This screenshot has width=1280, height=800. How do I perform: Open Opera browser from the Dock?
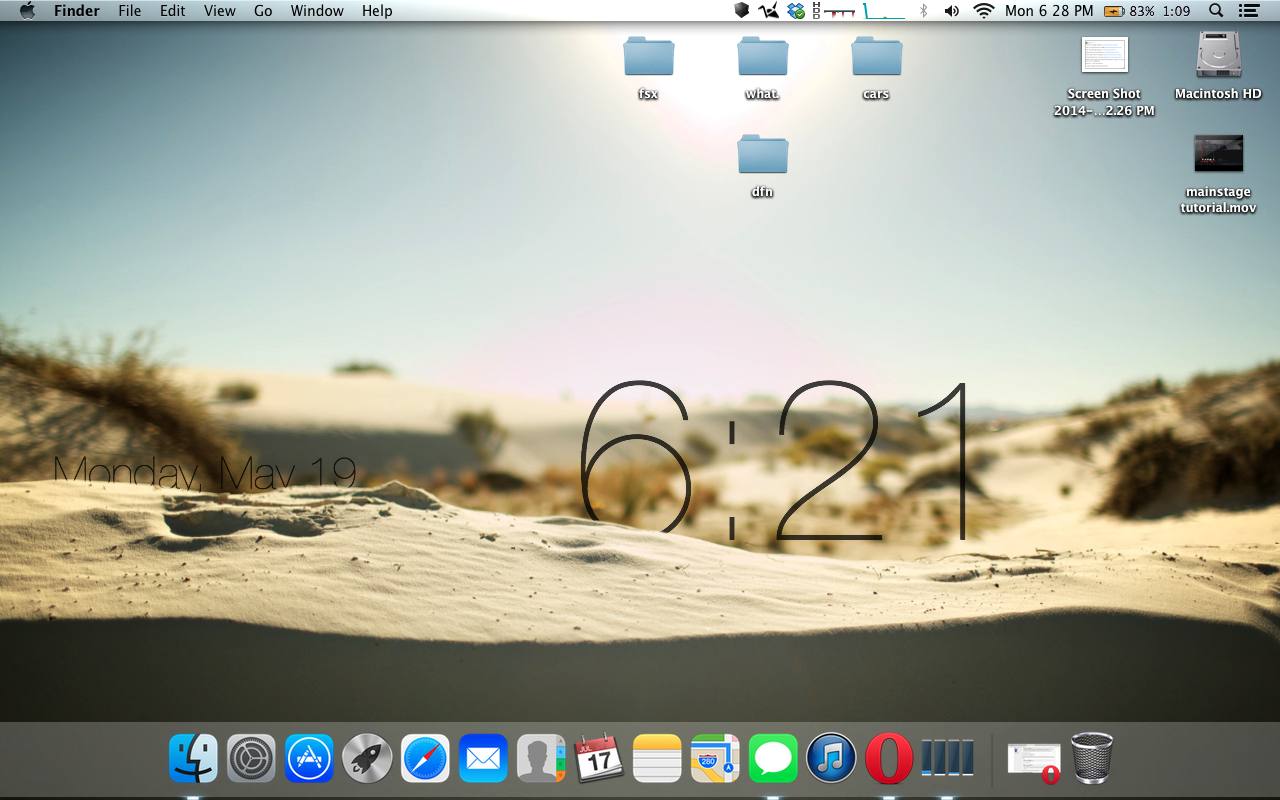coord(889,758)
